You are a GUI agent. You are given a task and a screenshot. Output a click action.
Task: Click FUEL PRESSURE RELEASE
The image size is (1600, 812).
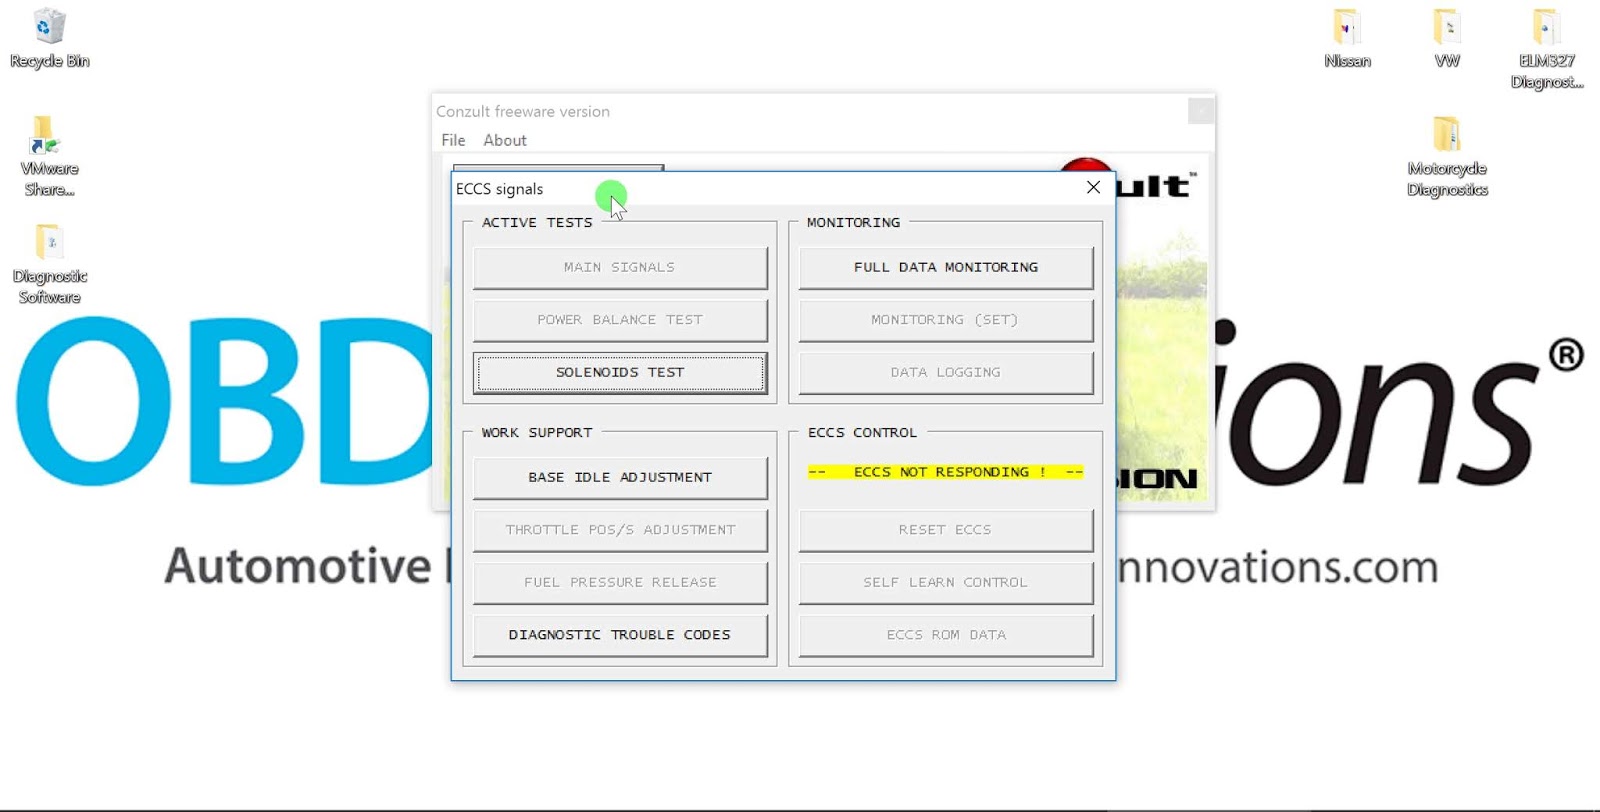[620, 583]
